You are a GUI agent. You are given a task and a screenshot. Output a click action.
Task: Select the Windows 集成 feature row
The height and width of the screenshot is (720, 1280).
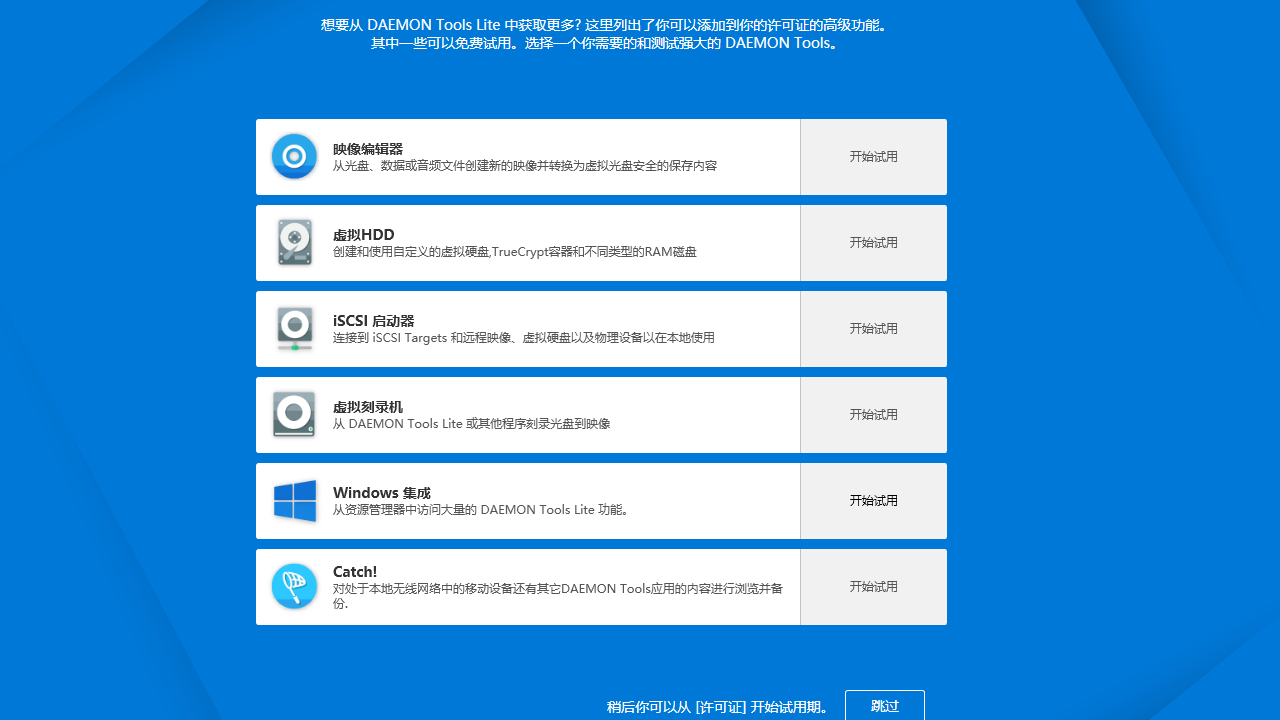coord(528,500)
